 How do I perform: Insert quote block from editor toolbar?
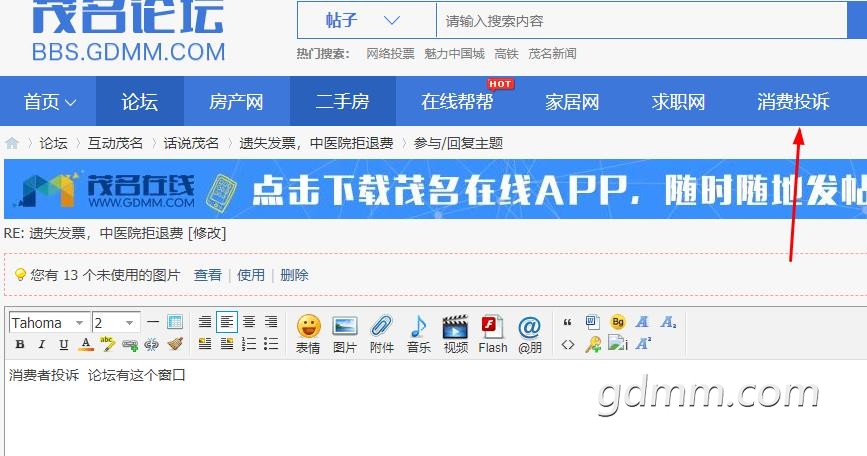pos(568,322)
